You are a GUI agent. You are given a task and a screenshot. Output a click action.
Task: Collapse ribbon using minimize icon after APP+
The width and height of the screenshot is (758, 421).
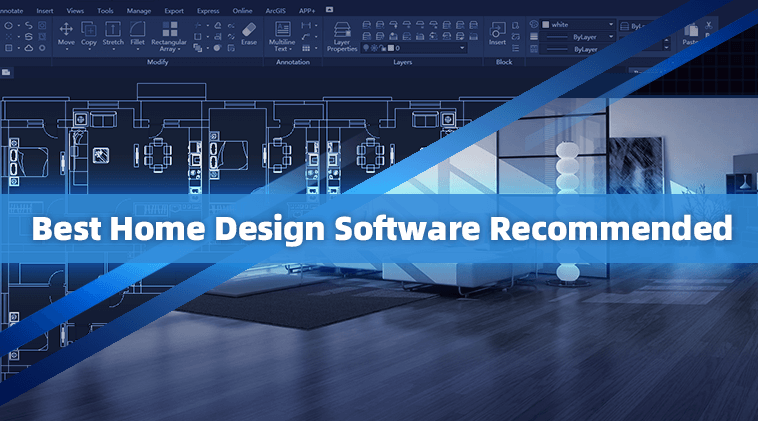[329, 10]
